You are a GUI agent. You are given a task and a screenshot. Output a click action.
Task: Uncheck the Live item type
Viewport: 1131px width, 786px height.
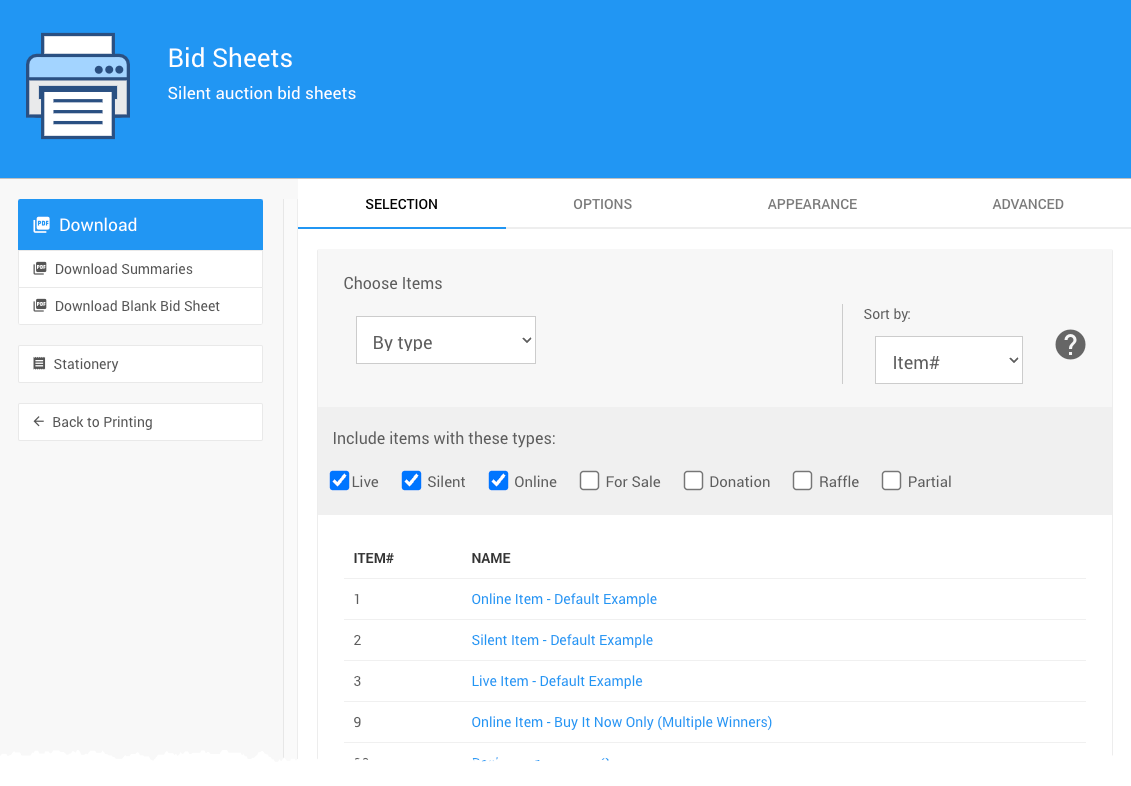click(339, 481)
